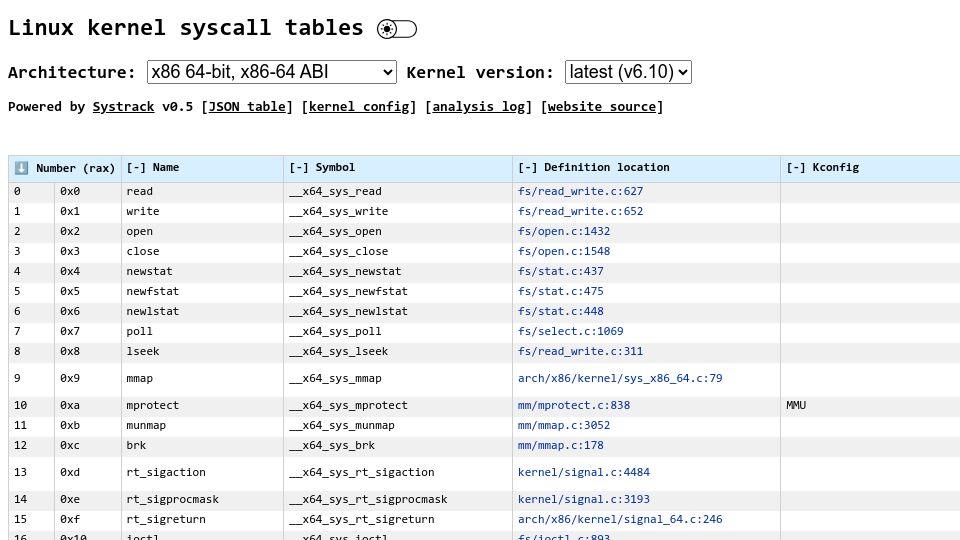The width and height of the screenshot is (960, 540).
Task: Select the 'write' syscall name cell
Action: pos(202,211)
